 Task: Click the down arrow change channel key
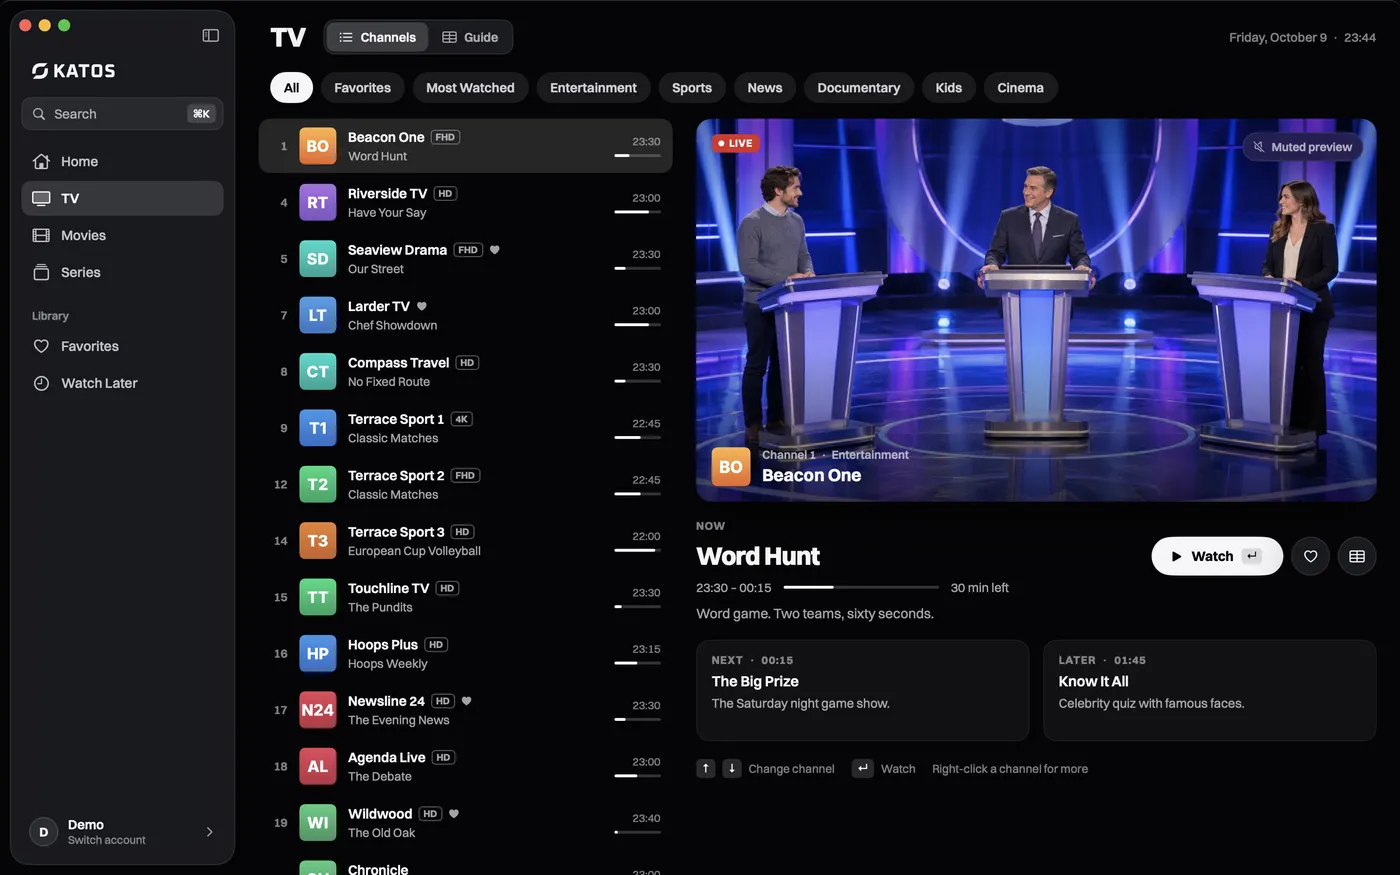coord(732,768)
